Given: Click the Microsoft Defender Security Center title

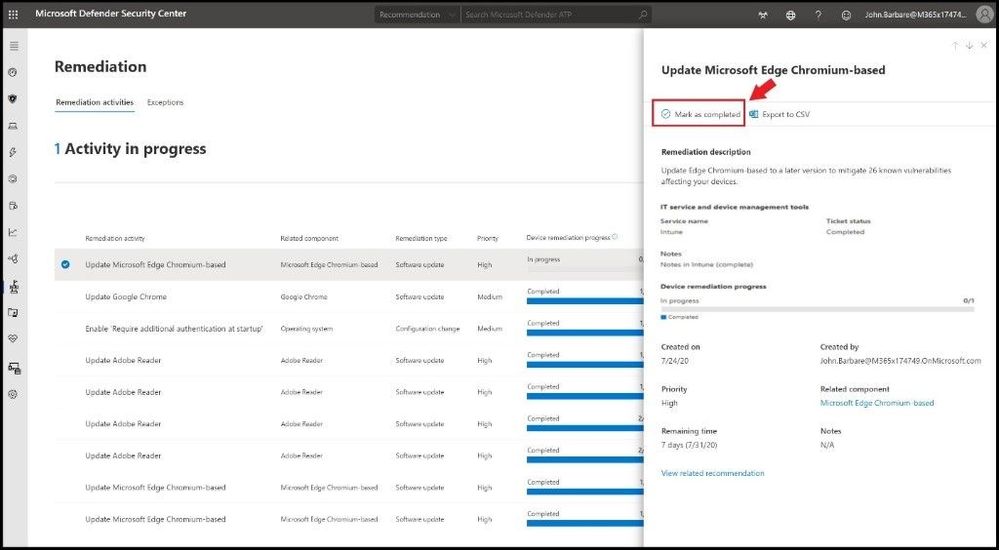Looking at the screenshot, I should (111, 13).
